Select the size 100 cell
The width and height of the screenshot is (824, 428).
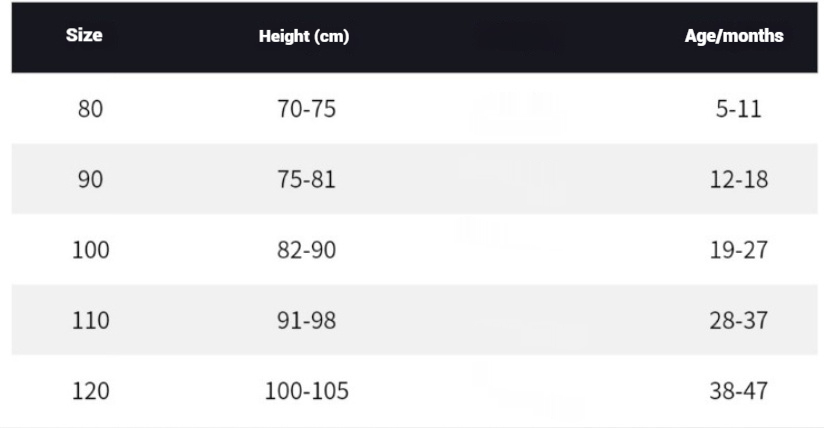[90, 249]
